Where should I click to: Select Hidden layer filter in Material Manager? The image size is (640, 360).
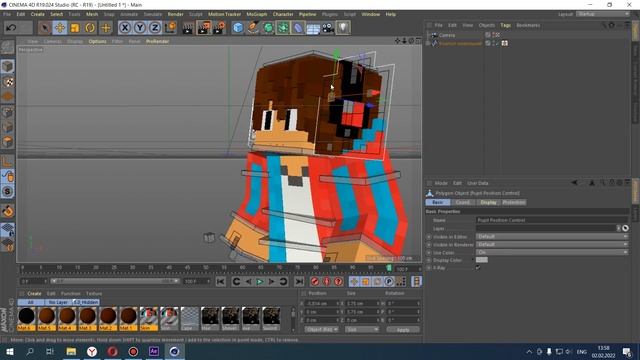(86, 302)
